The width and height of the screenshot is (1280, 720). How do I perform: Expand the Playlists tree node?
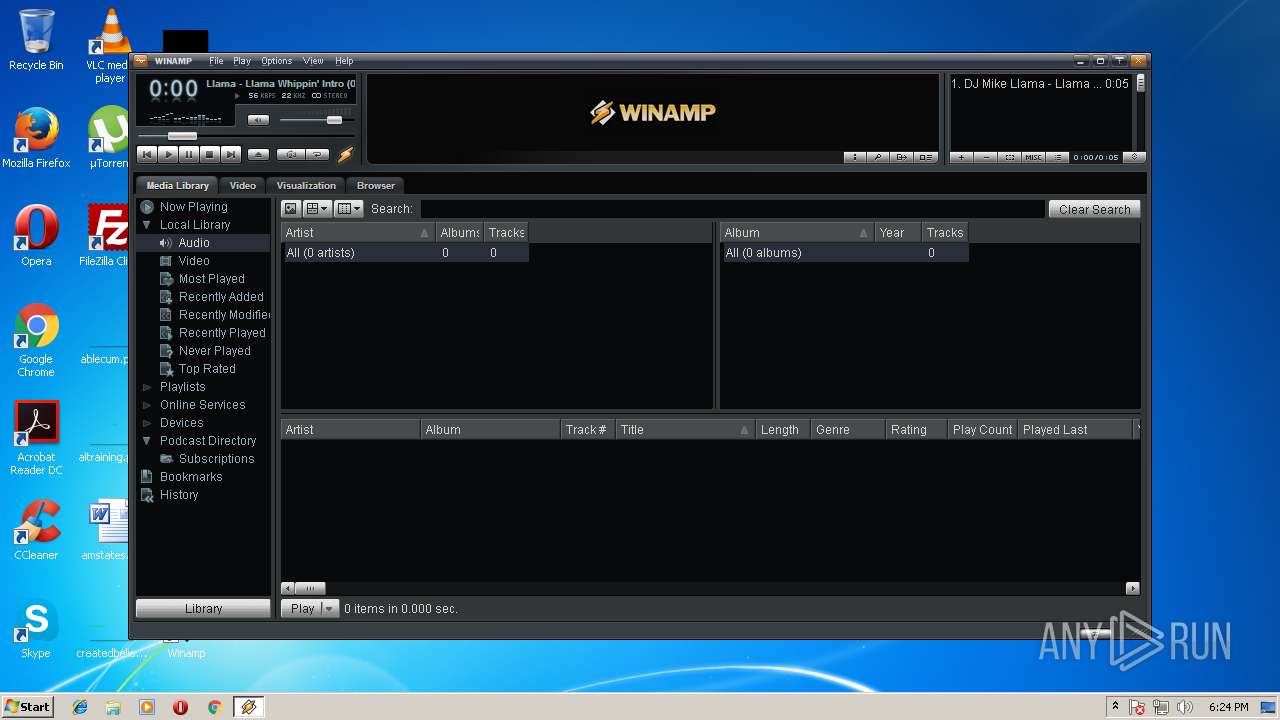coord(147,387)
